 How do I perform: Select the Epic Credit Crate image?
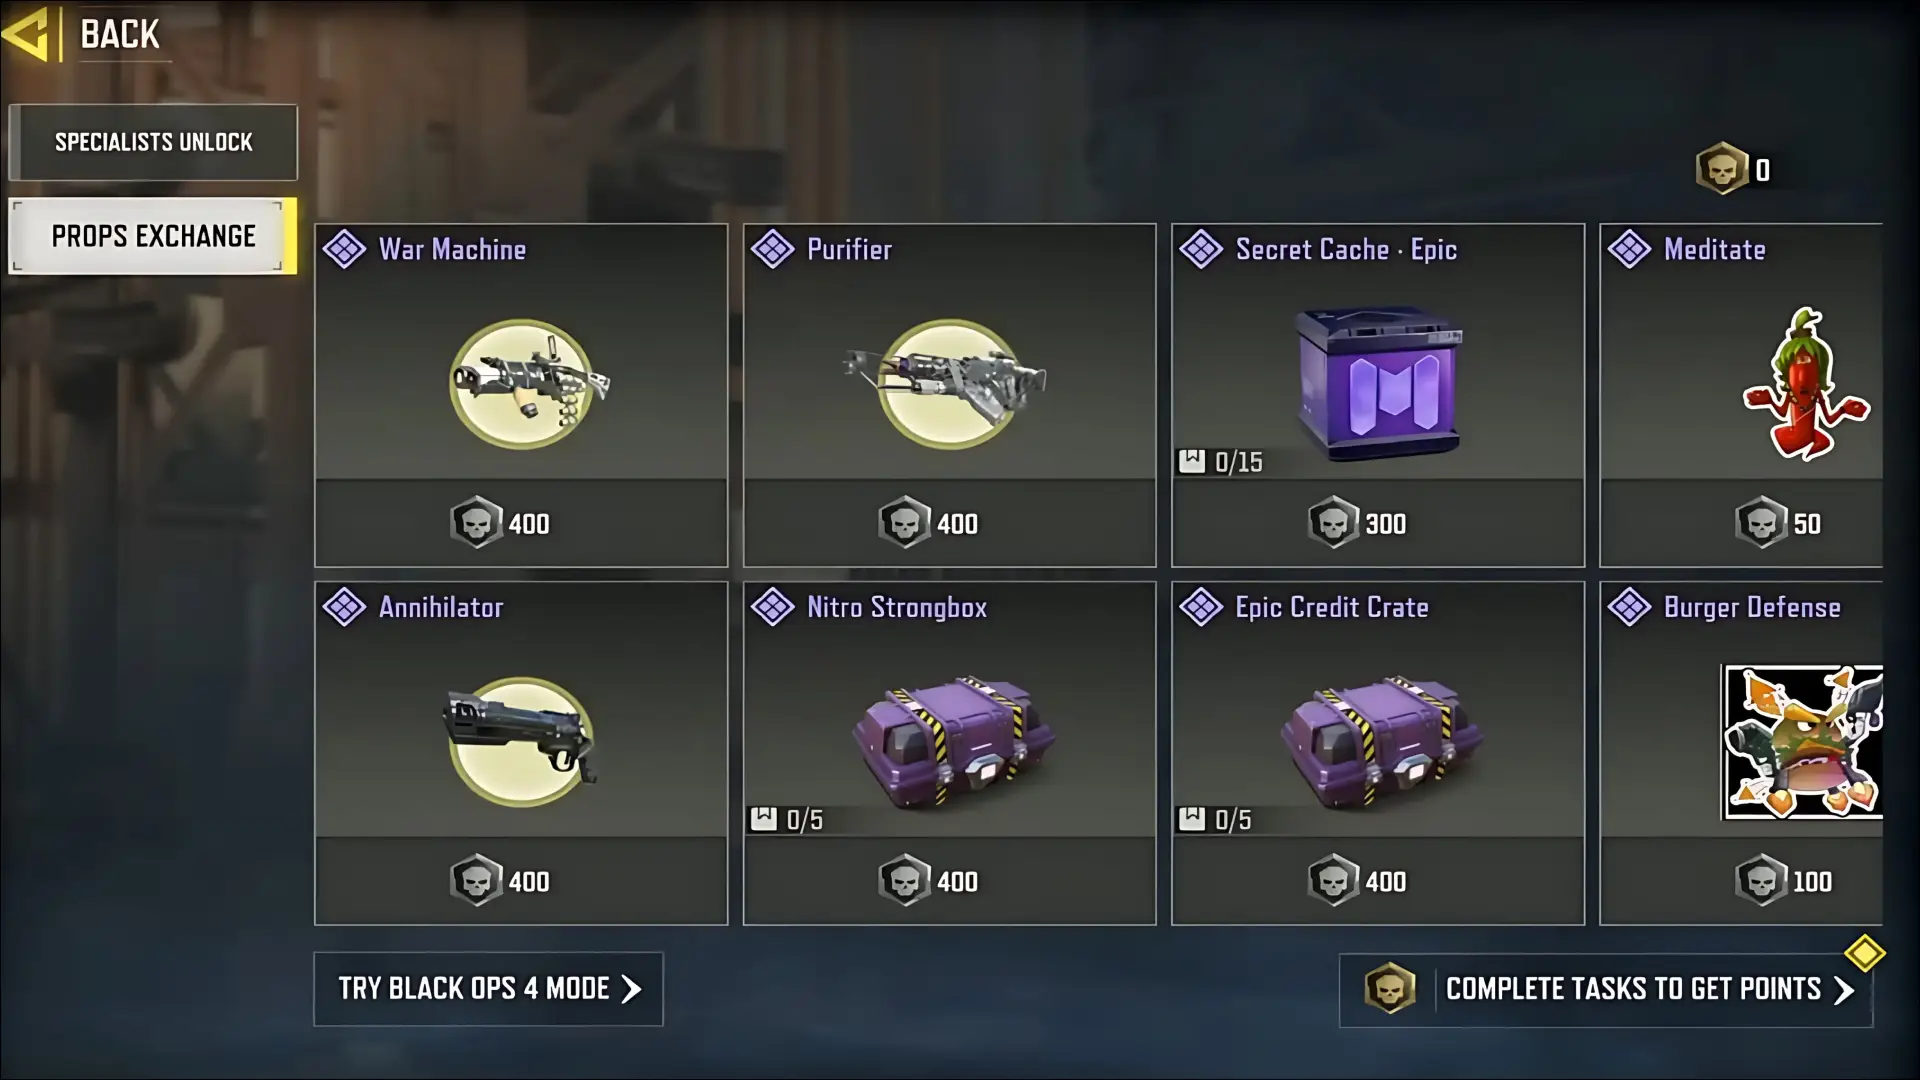point(1381,742)
